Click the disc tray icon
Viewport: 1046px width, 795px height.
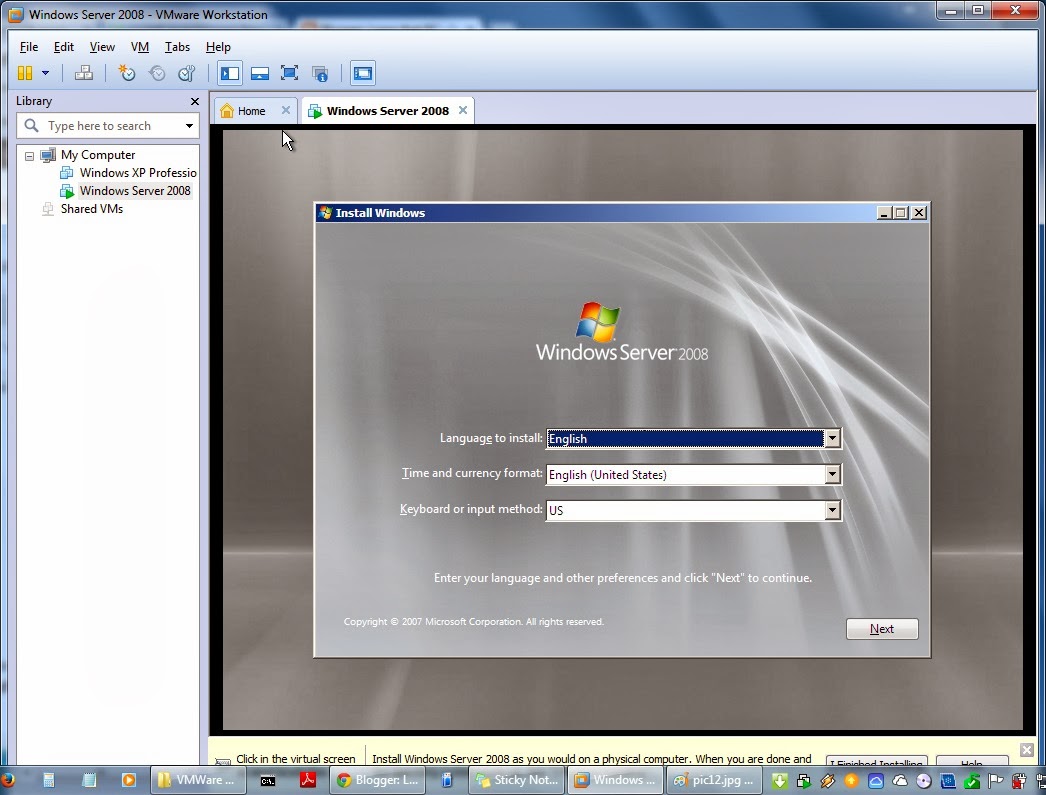click(x=924, y=780)
